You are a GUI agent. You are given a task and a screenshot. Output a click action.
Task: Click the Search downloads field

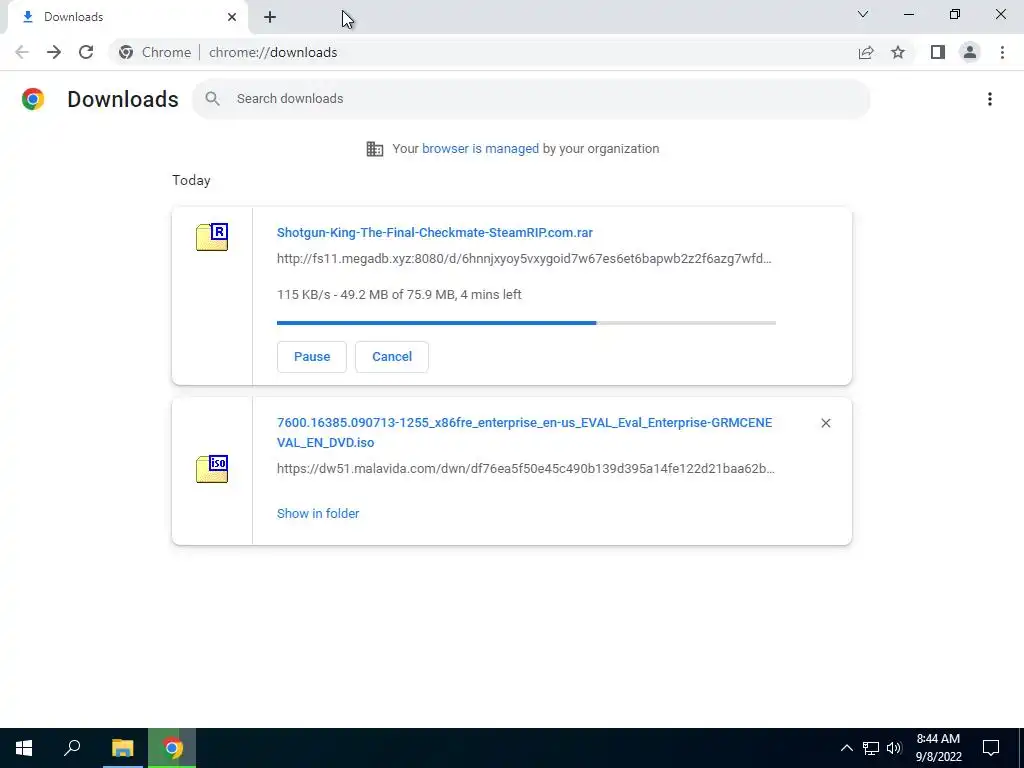[531, 99]
